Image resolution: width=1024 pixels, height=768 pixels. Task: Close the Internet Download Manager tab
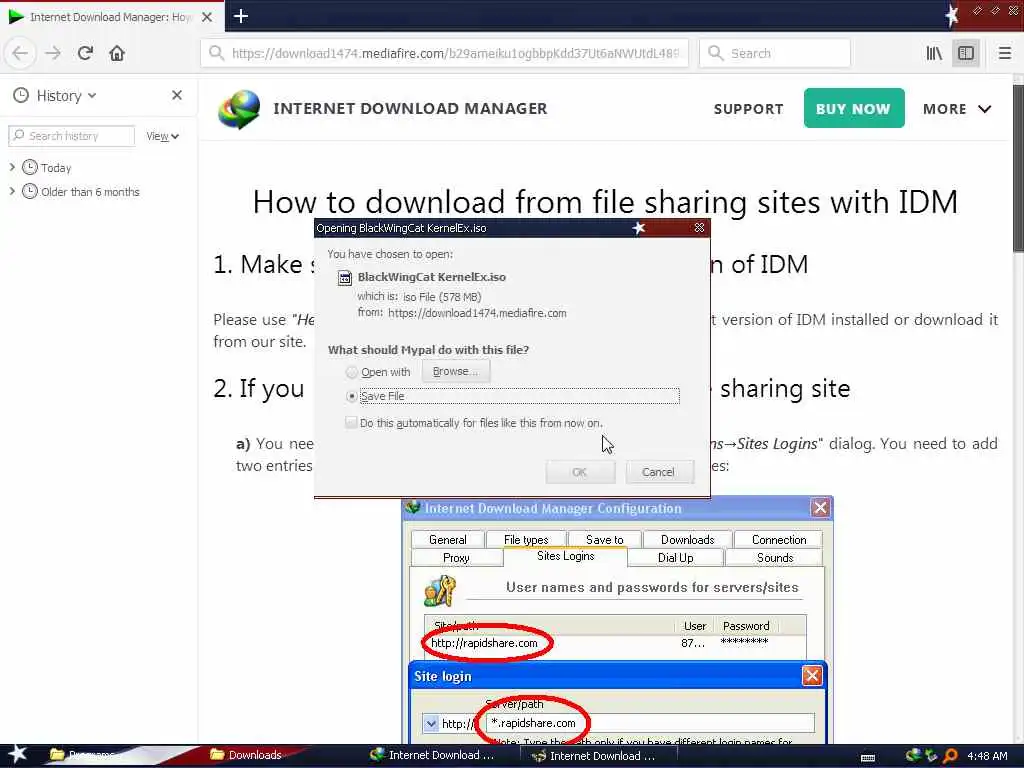207,17
